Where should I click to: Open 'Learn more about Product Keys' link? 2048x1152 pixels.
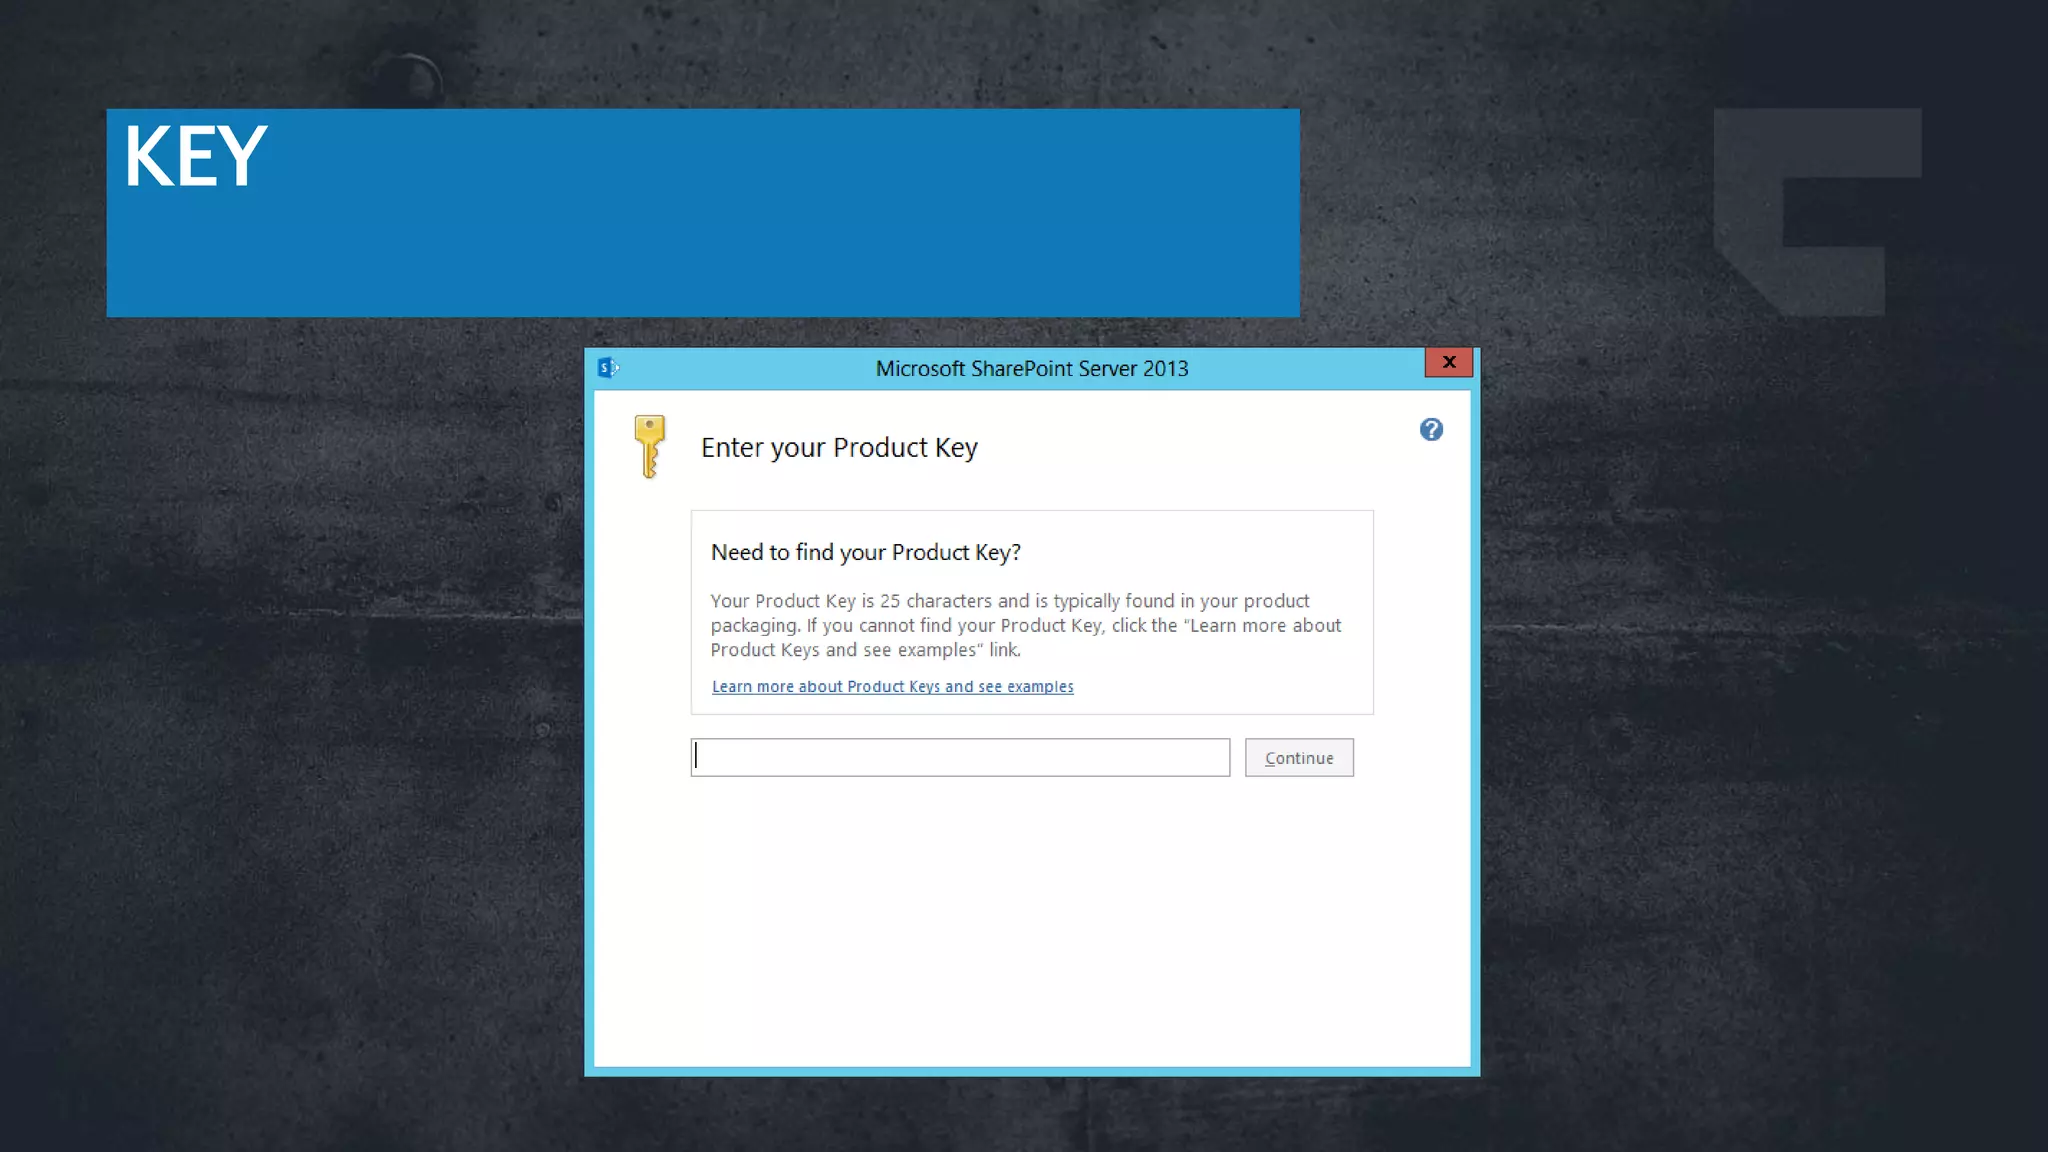point(893,687)
